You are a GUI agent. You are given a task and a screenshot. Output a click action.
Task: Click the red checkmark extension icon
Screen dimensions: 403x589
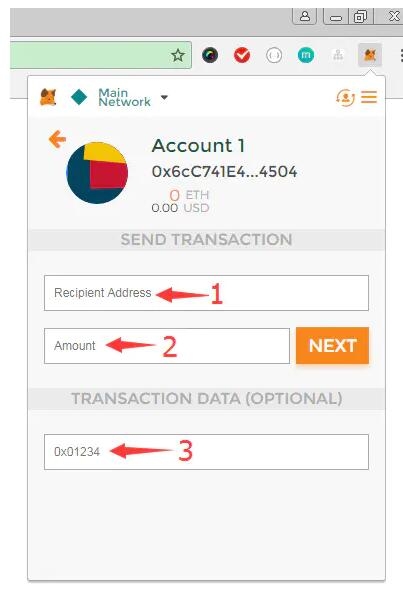(x=242, y=55)
